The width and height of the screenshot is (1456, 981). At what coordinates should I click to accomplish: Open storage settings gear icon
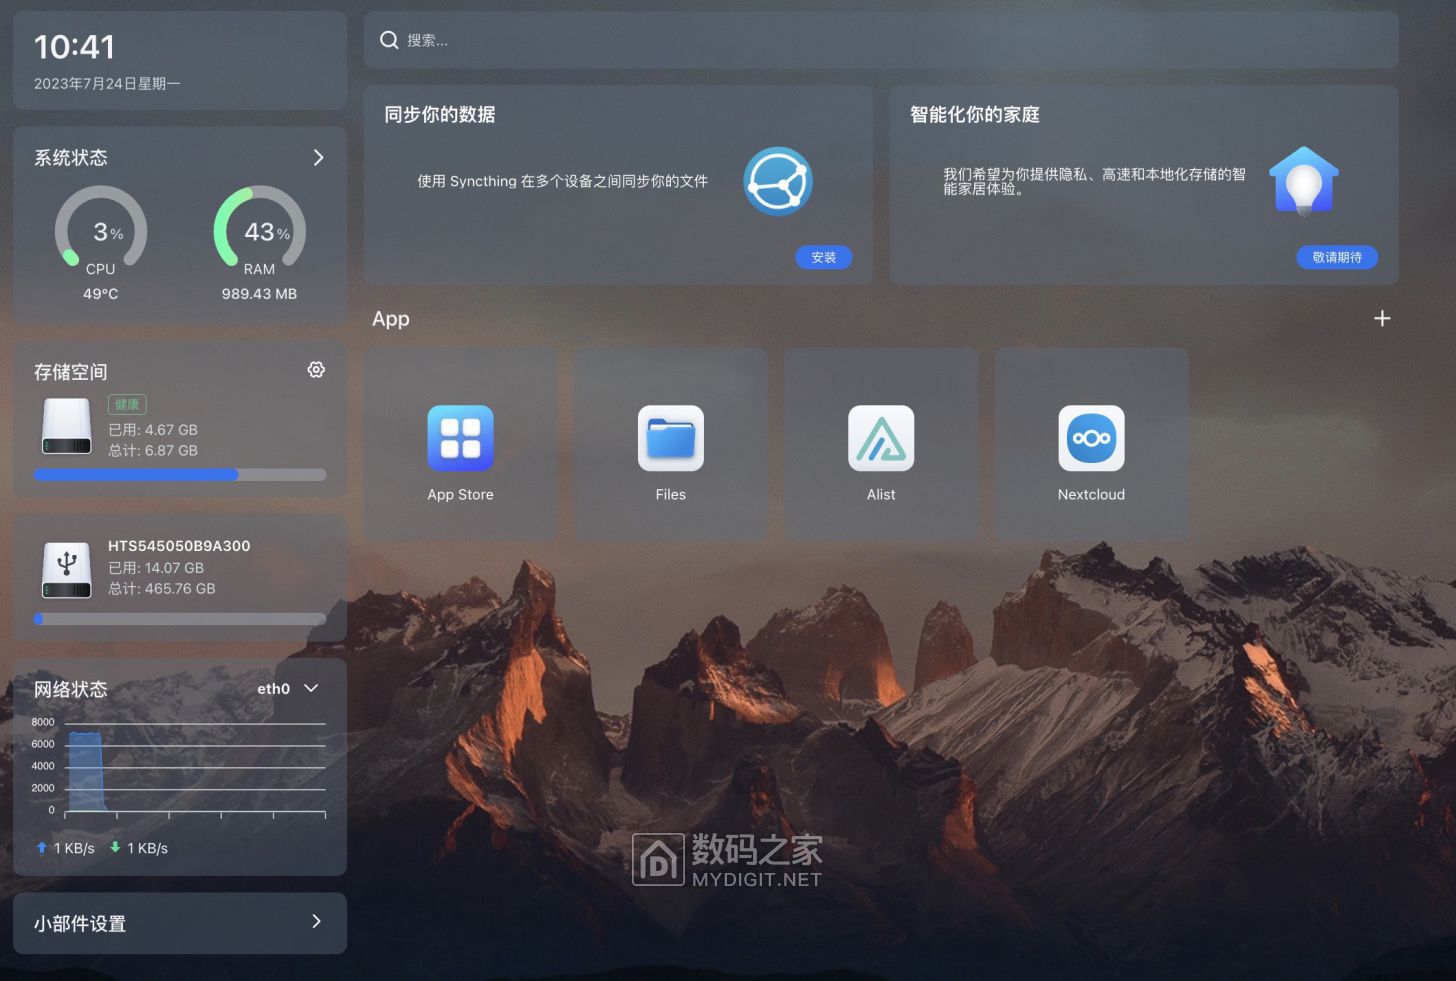coord(316,370)
